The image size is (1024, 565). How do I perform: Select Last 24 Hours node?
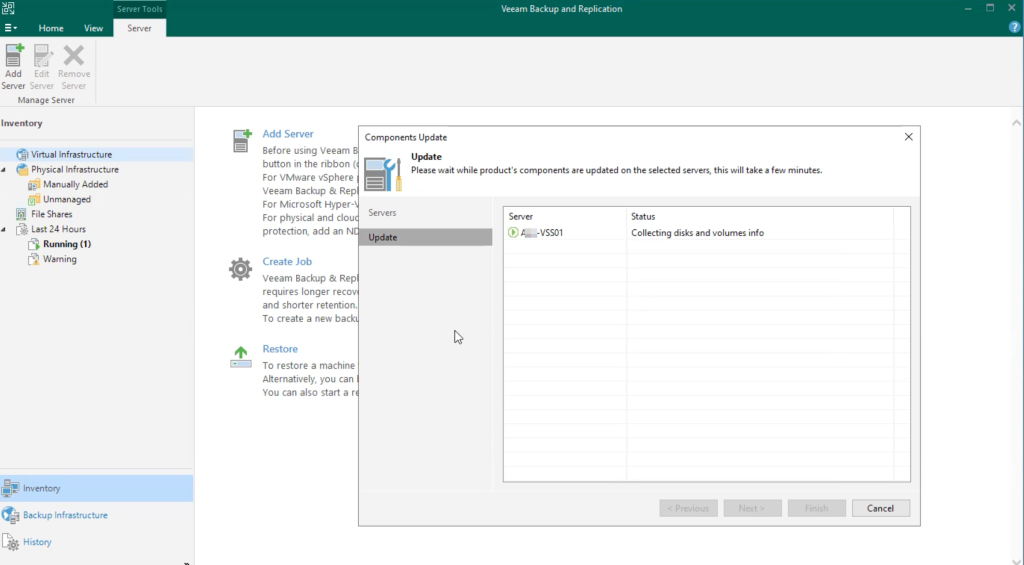58,229
